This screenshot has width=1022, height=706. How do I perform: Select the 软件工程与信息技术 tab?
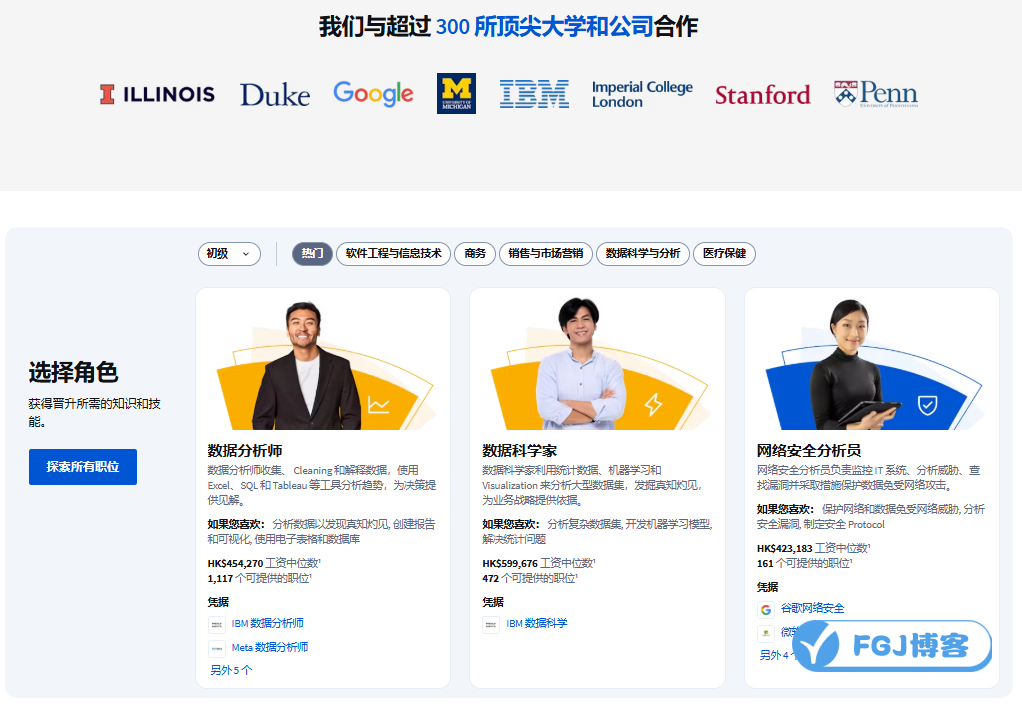[x=394, y=254]
